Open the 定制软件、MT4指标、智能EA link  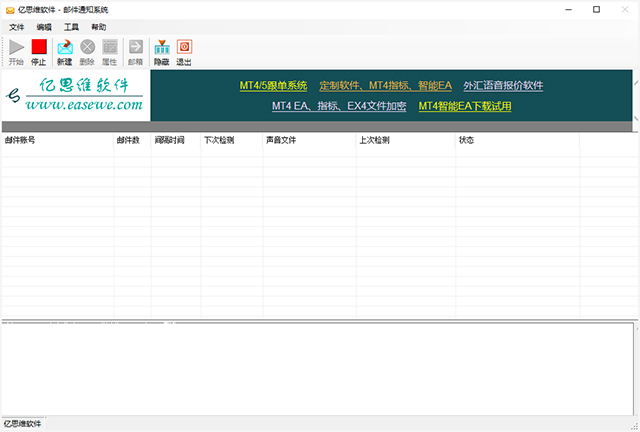(385, 86)
